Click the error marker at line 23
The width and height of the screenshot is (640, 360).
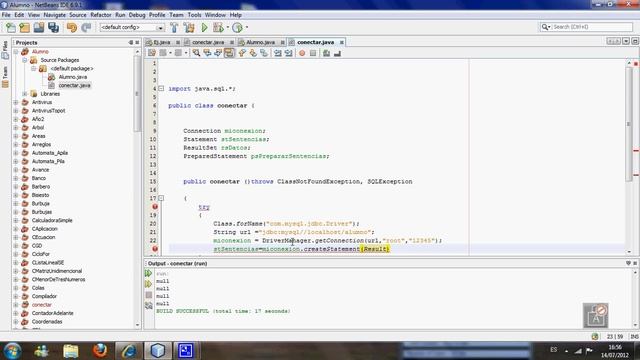pyautogui.click(x=155, y=249)
